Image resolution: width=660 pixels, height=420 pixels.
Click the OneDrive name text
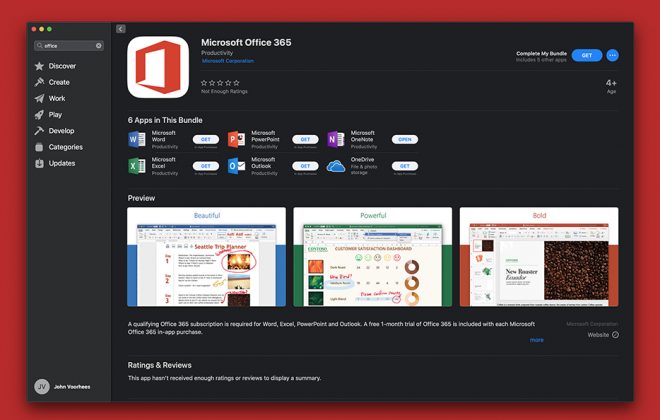click(362, 159)
